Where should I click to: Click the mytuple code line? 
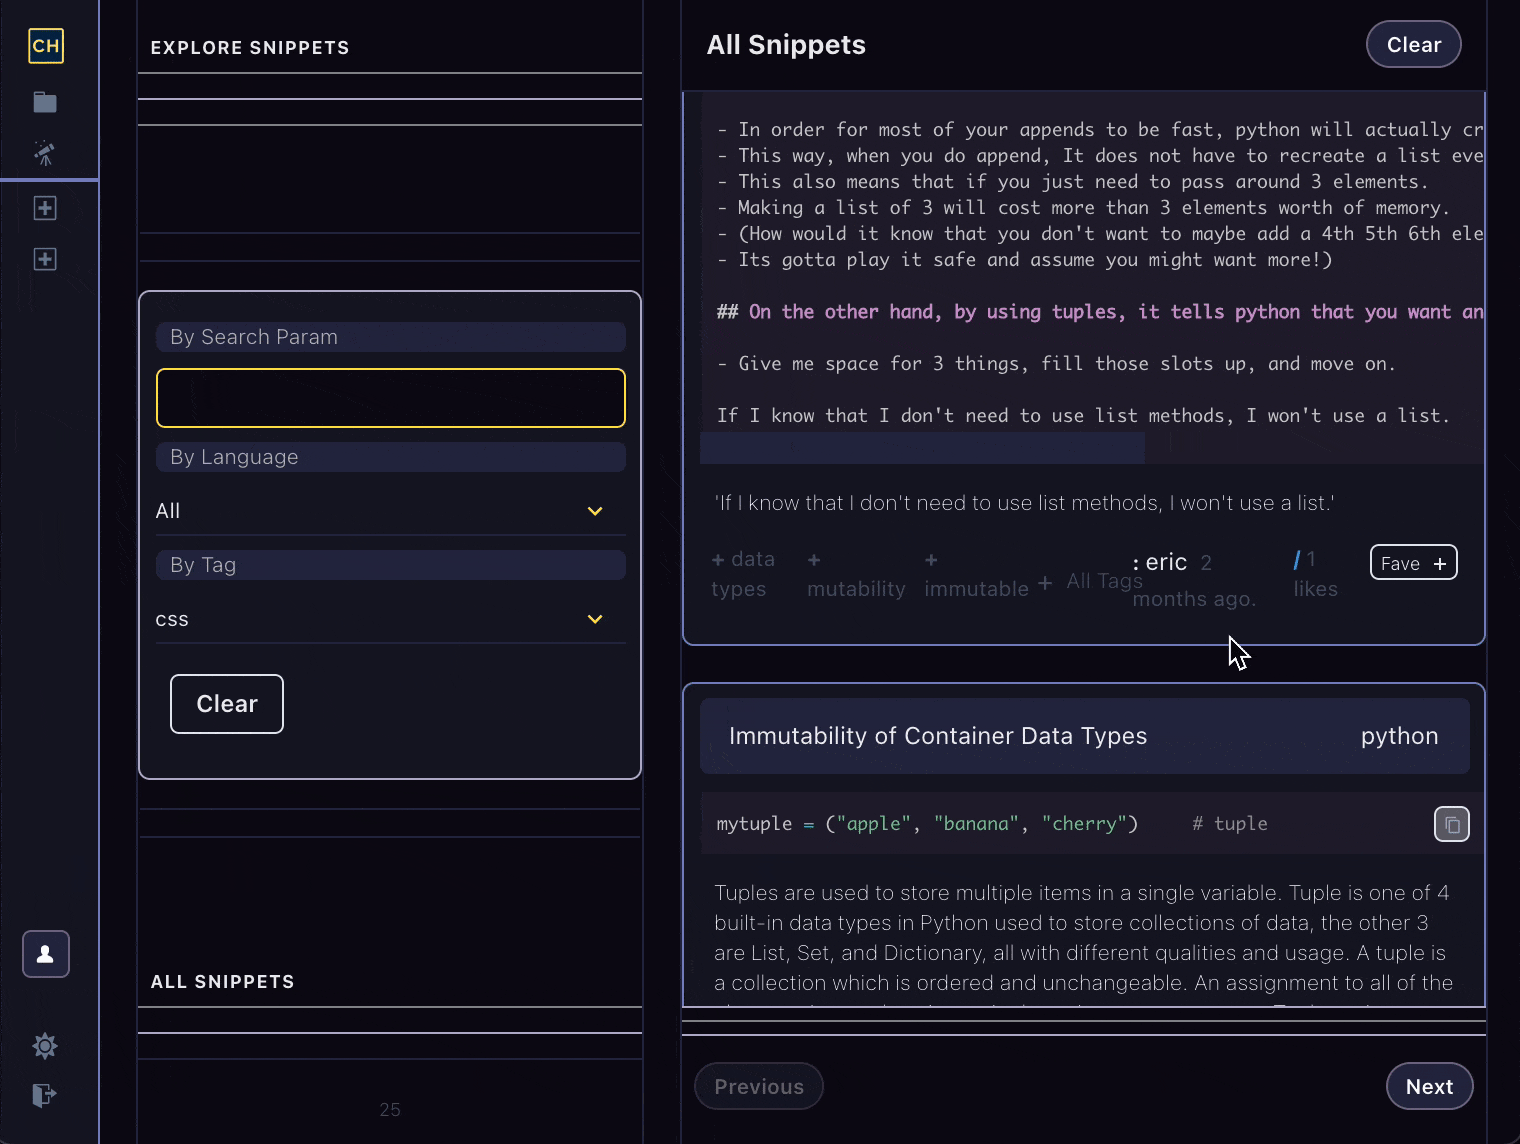[992, 824]
